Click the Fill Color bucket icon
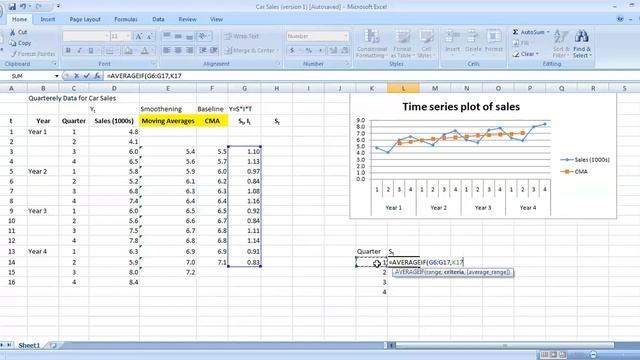 (x=128, y=51)
